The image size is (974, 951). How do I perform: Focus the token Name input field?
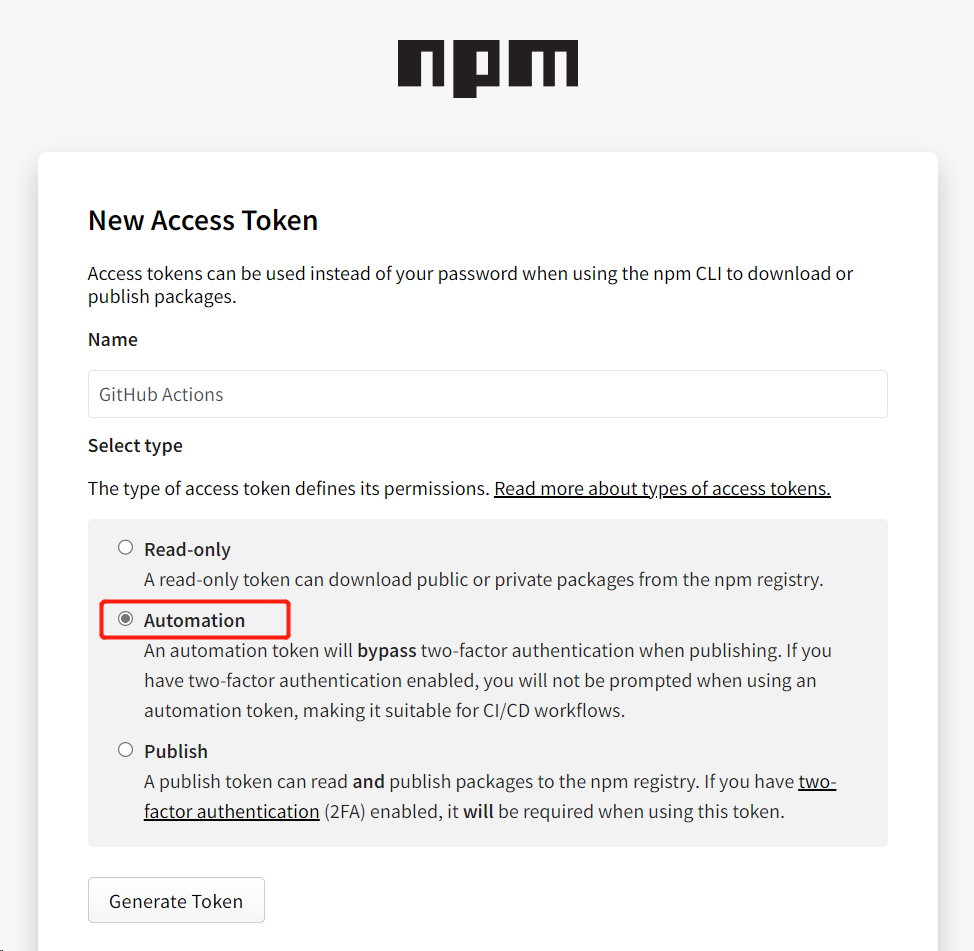coord(488,394)
